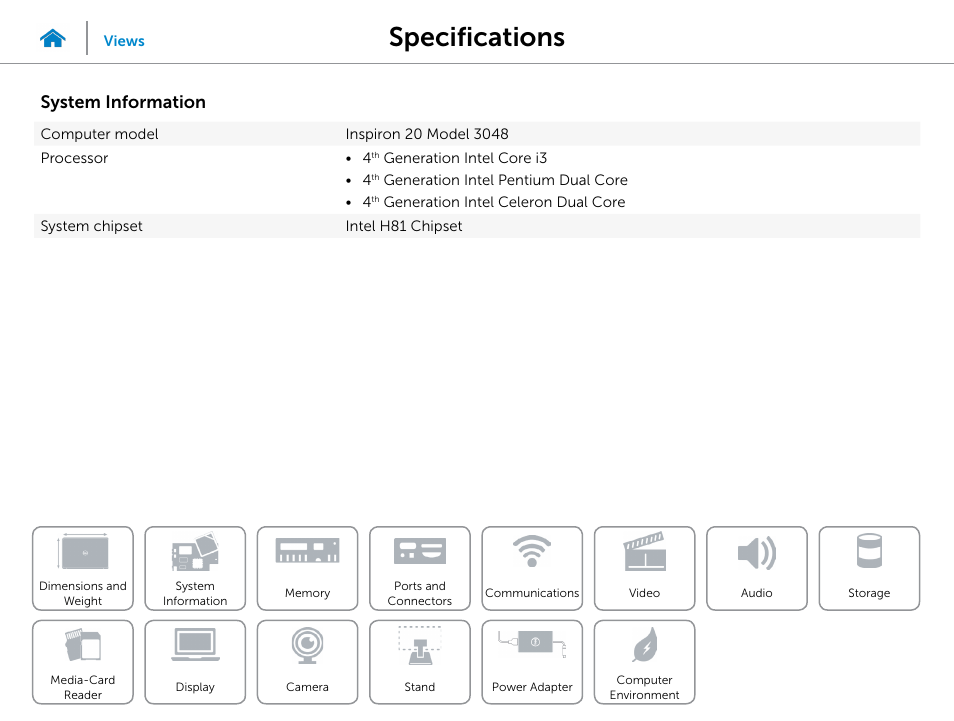The width and height of the screenshot is (954, 721).
Task: Go to the home page icon
Action: coord(53,39)
